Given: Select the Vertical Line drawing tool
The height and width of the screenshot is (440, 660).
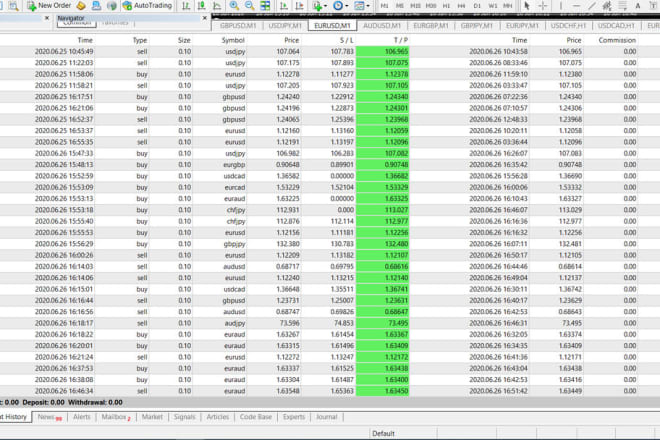Looking at the screenshot, I should click(x=561, y=5).
